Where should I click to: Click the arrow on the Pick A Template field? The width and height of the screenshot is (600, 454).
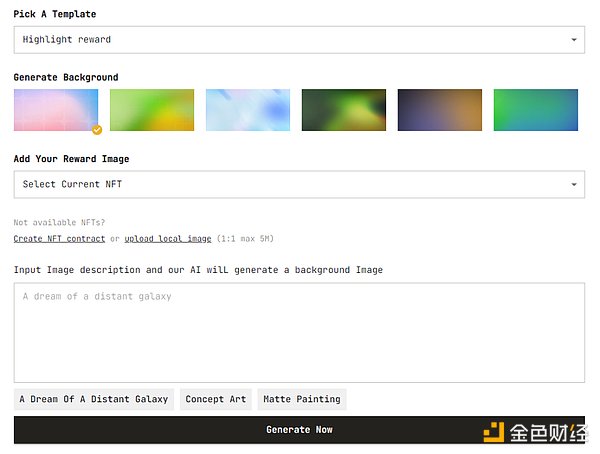pos(574,40)
